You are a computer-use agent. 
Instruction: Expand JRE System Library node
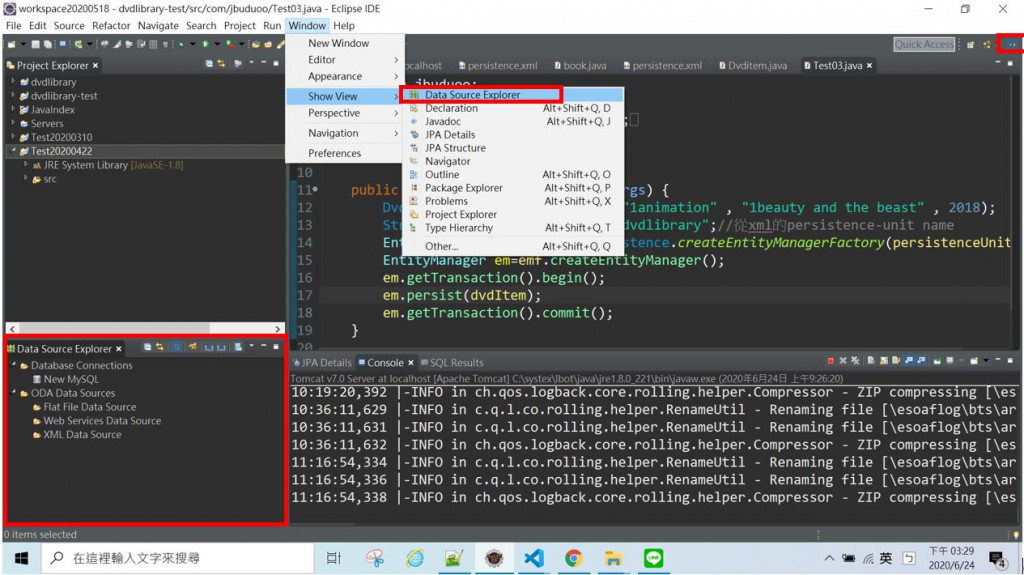(x=26, y=165)
